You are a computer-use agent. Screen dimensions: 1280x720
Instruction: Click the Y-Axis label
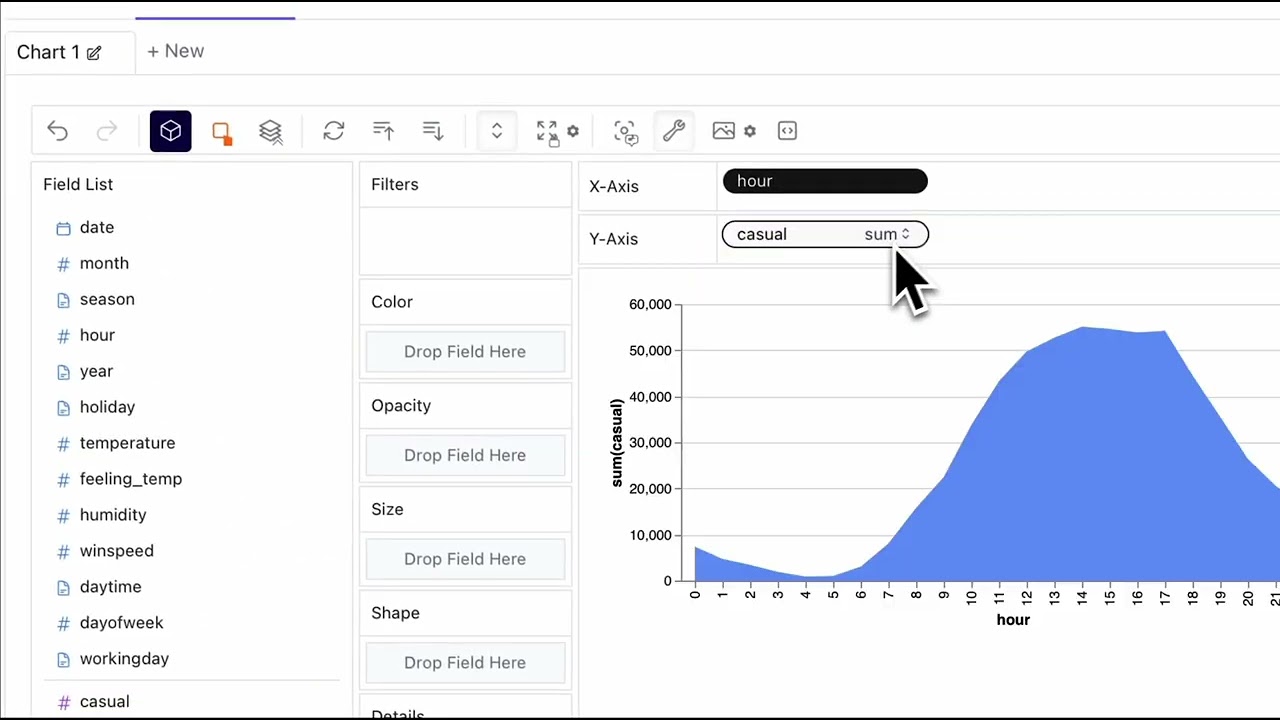click(x=614, y=239)
